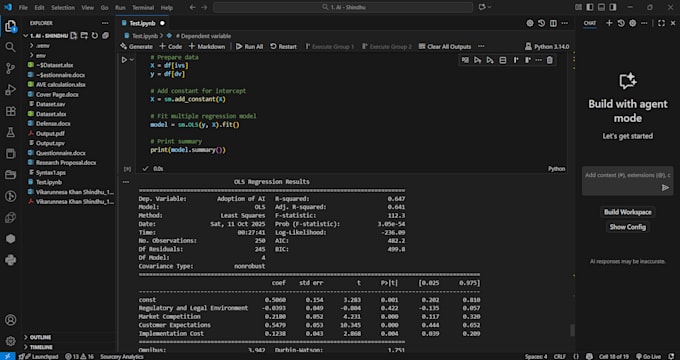This screenshot has height=360, width=680.
Task: Open the File menu
Action: 23,7
